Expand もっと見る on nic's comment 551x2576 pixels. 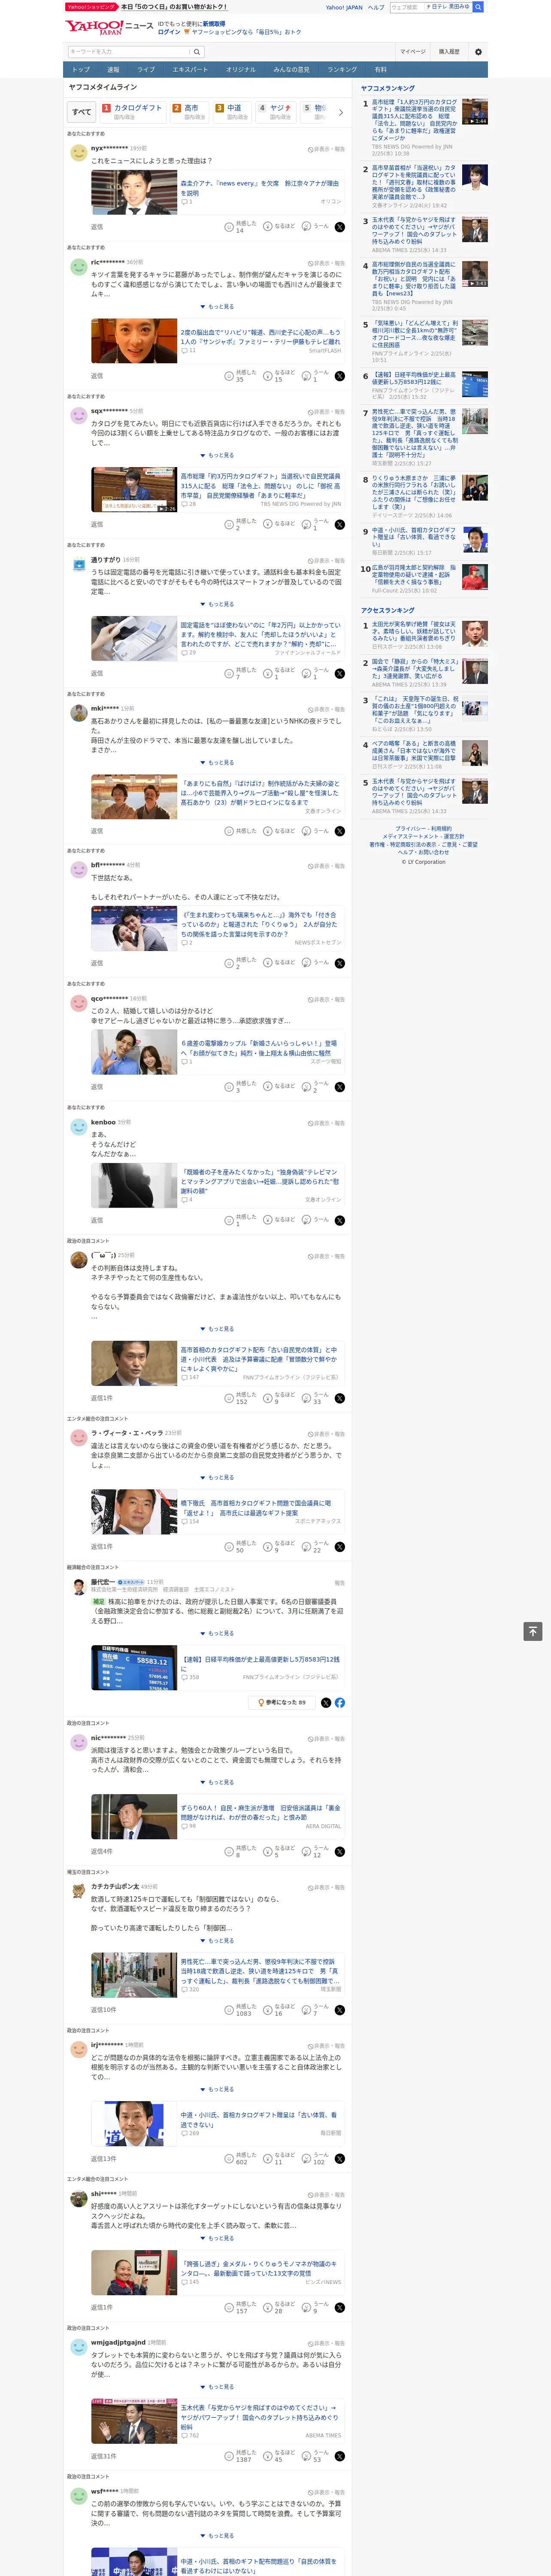(x=217, y=1782)
